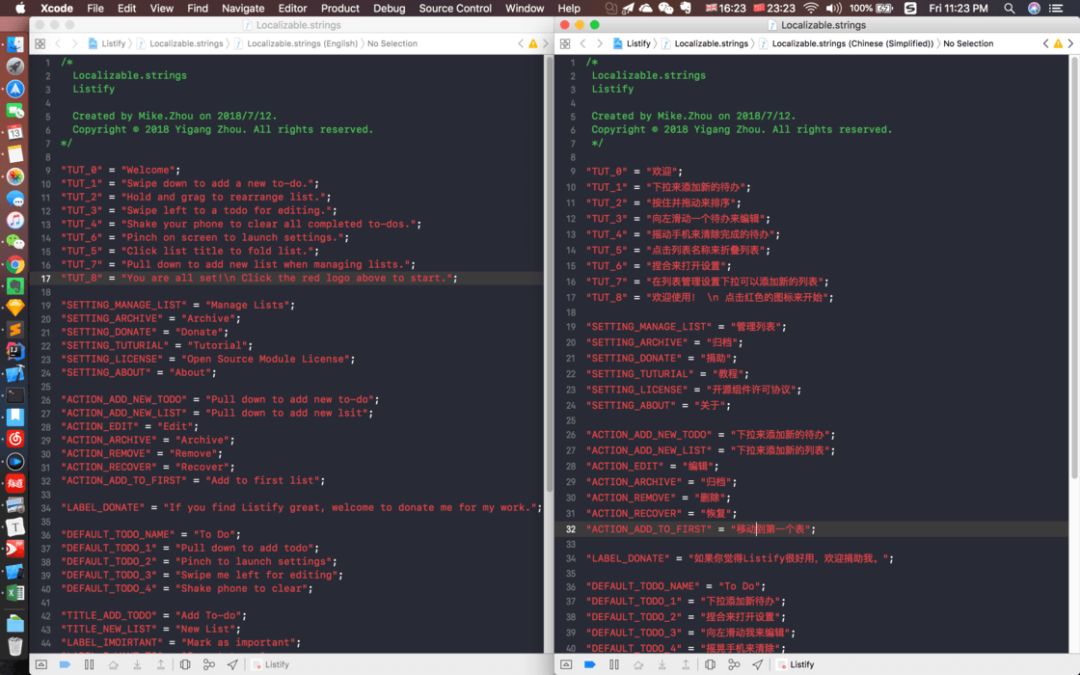Viewport: 1080px width, 675px height.
Task: Pause program execution in left window
Action: 89,665
